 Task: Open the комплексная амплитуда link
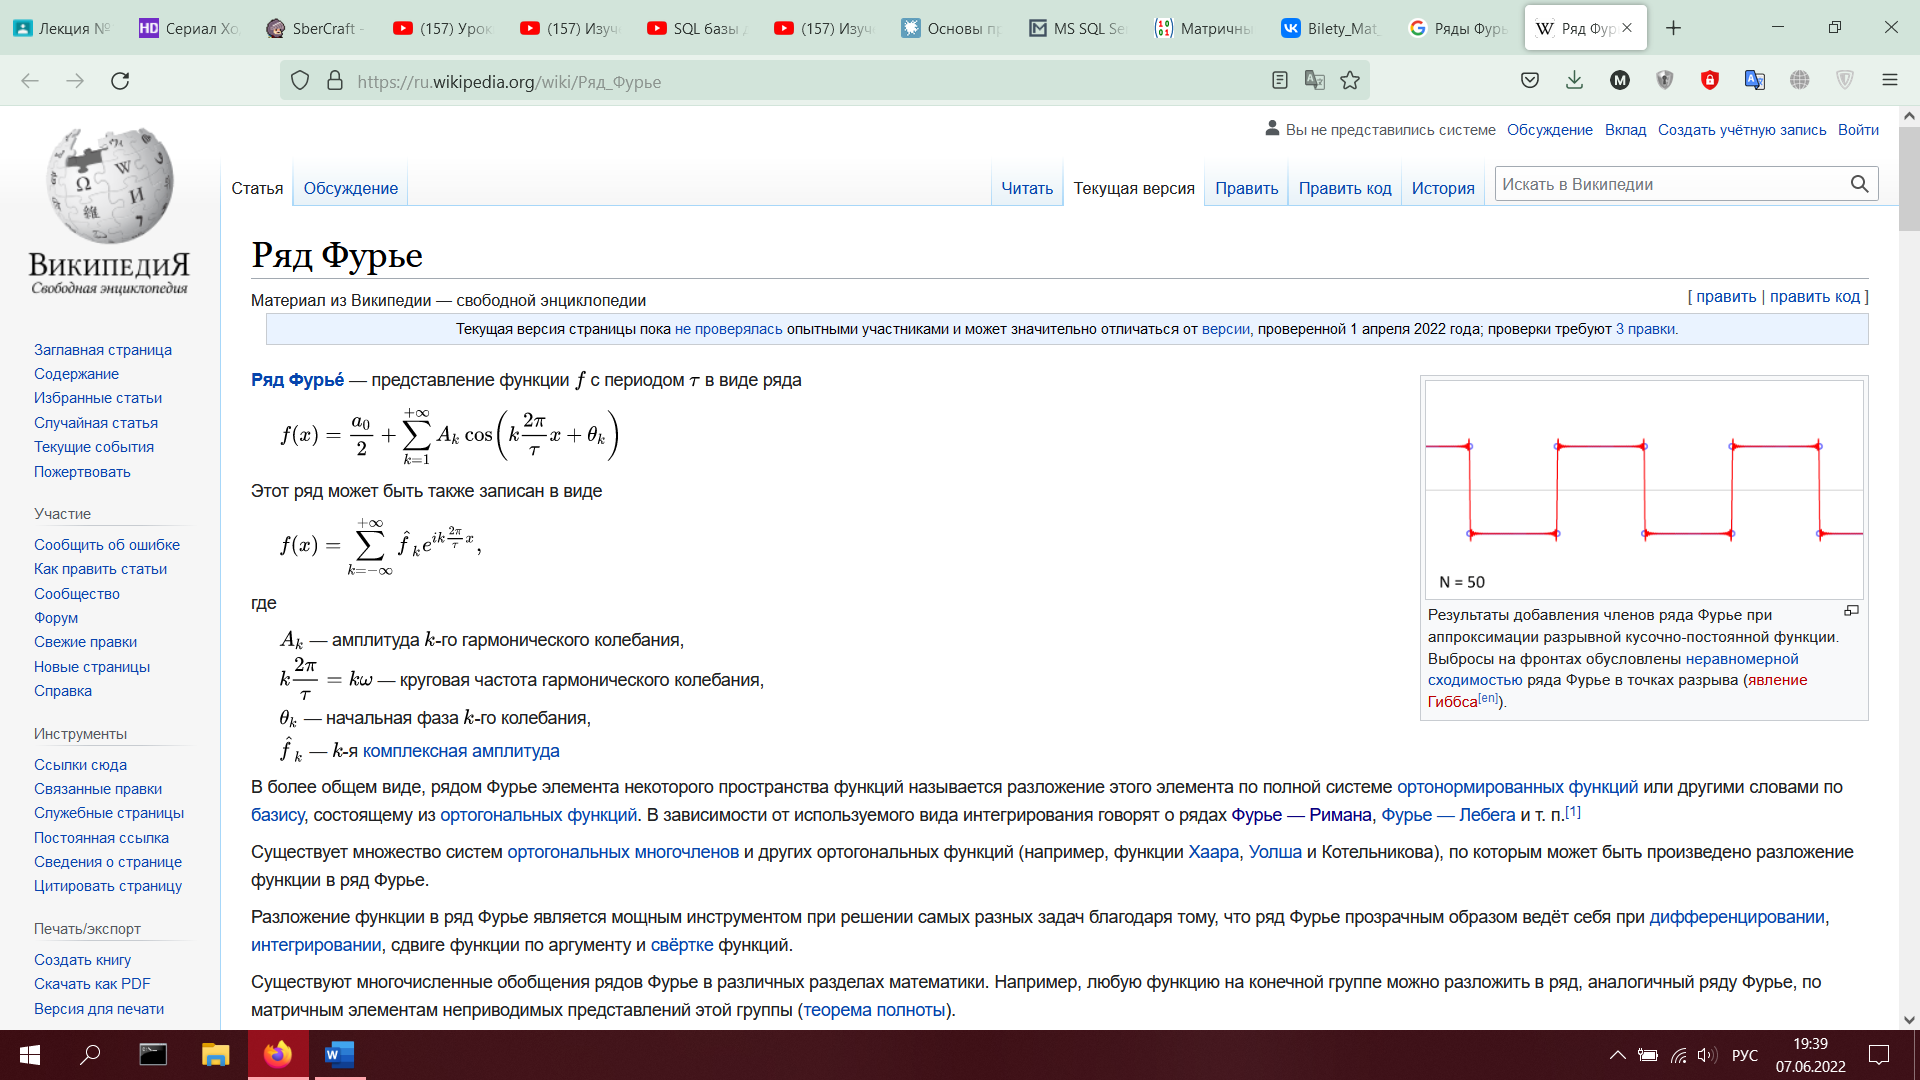tap(461, 751)
